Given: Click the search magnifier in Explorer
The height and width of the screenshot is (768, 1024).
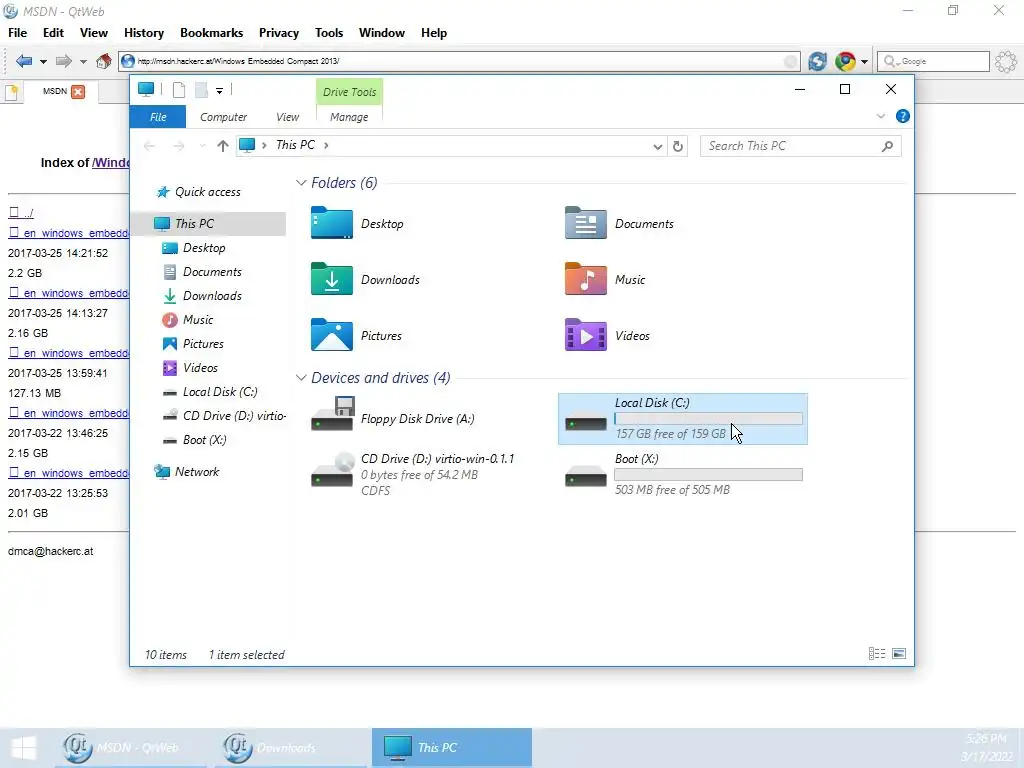Looking at the screenshot, I should [x=887, y=146].
